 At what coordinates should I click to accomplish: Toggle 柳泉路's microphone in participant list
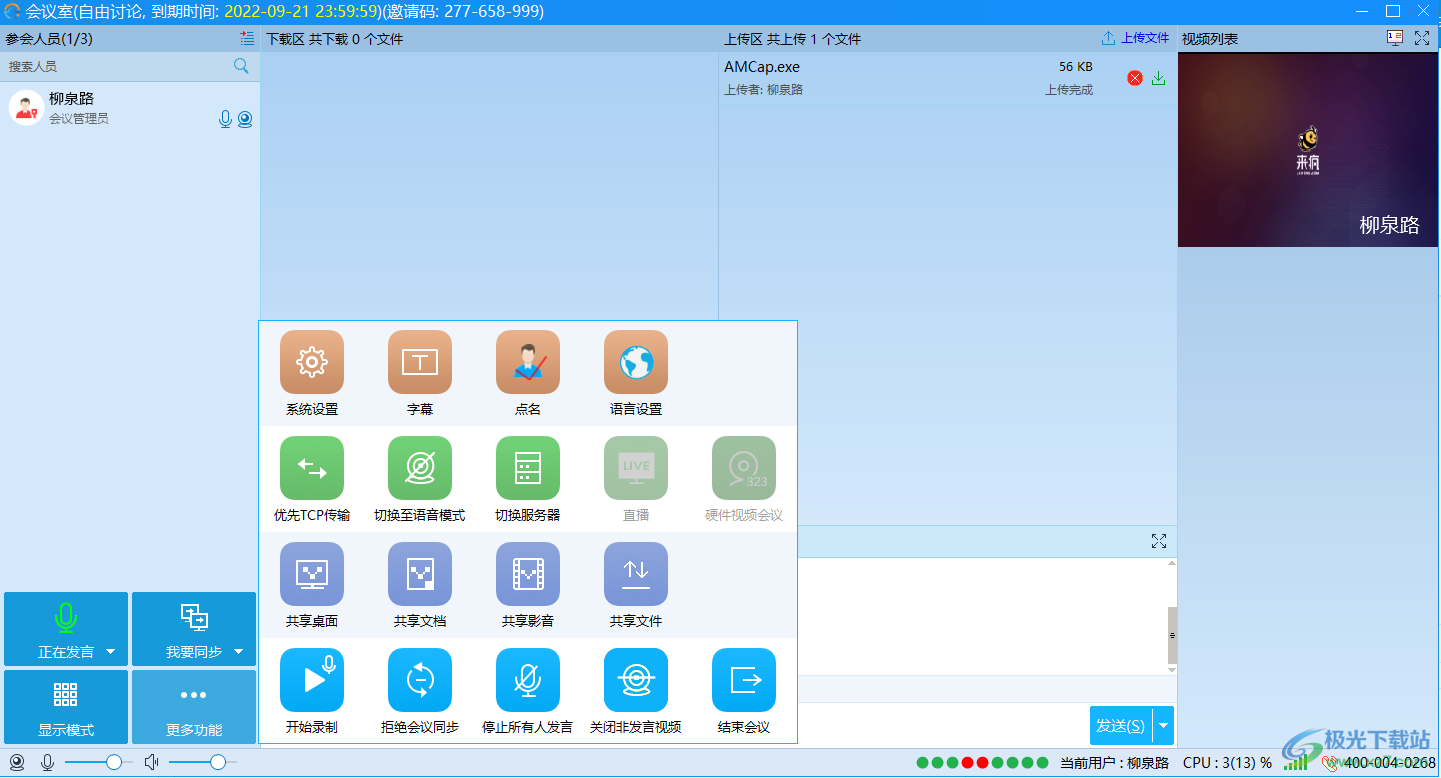(x=225, y=118)
